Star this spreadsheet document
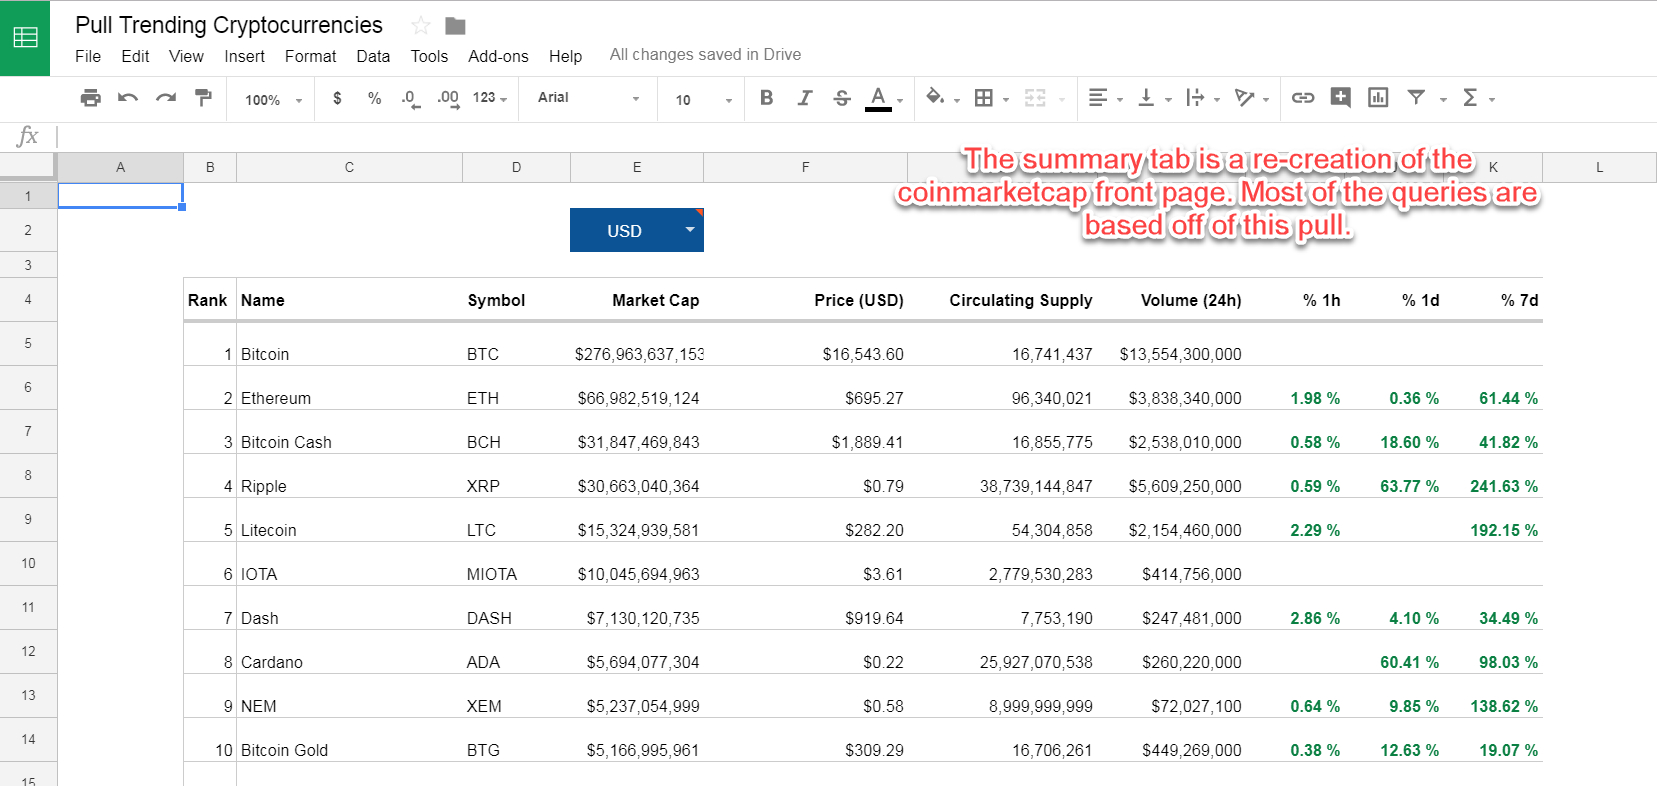 421,26
